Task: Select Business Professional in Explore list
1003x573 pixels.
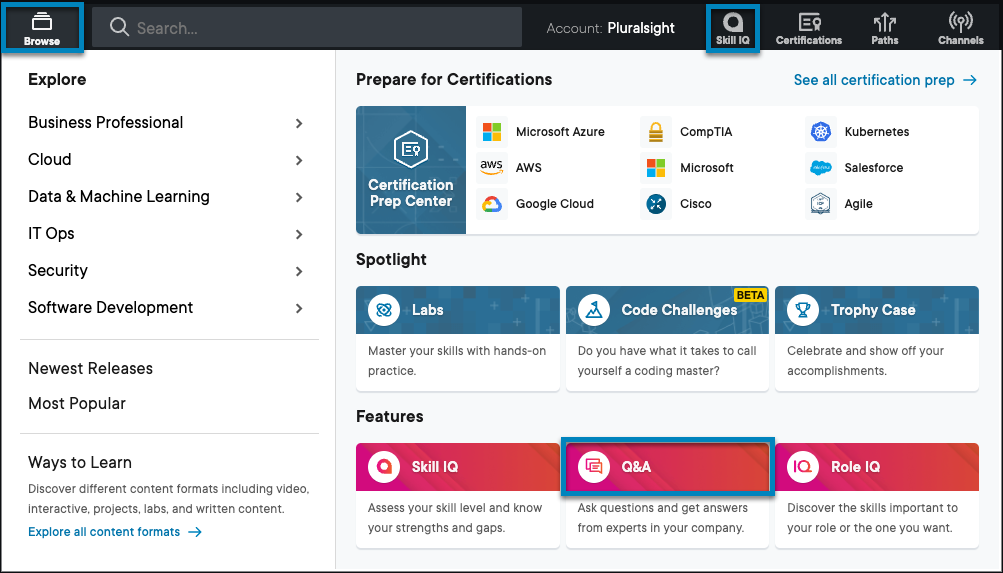Action: 106,122
